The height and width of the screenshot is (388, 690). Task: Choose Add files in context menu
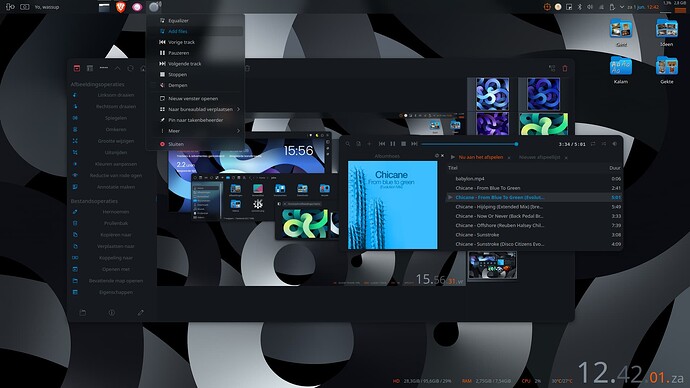(195, 31)
